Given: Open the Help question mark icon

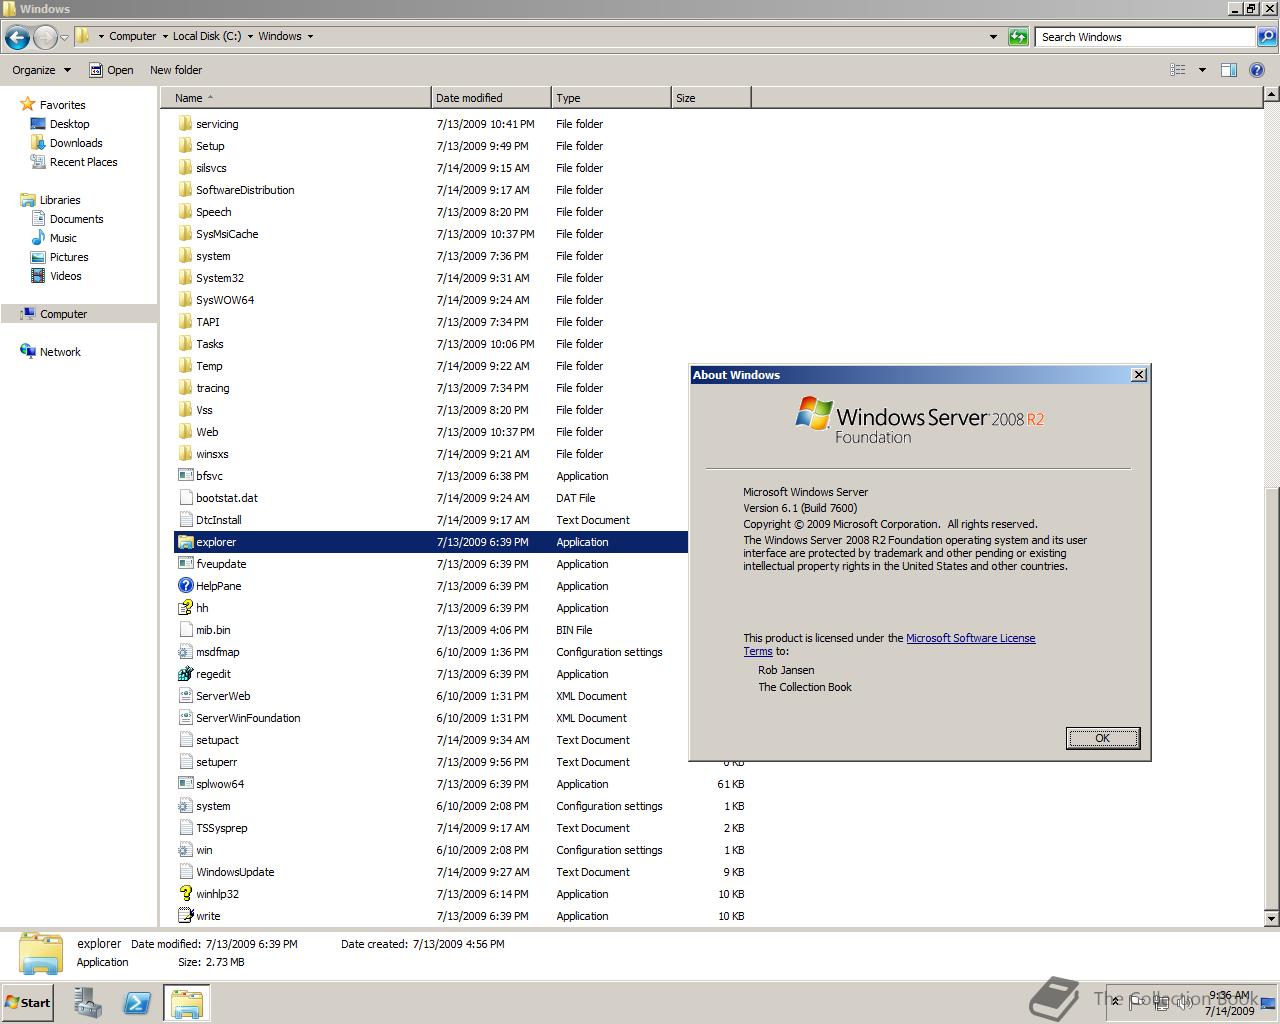Looking at the screenshot, I should 1257,70.
